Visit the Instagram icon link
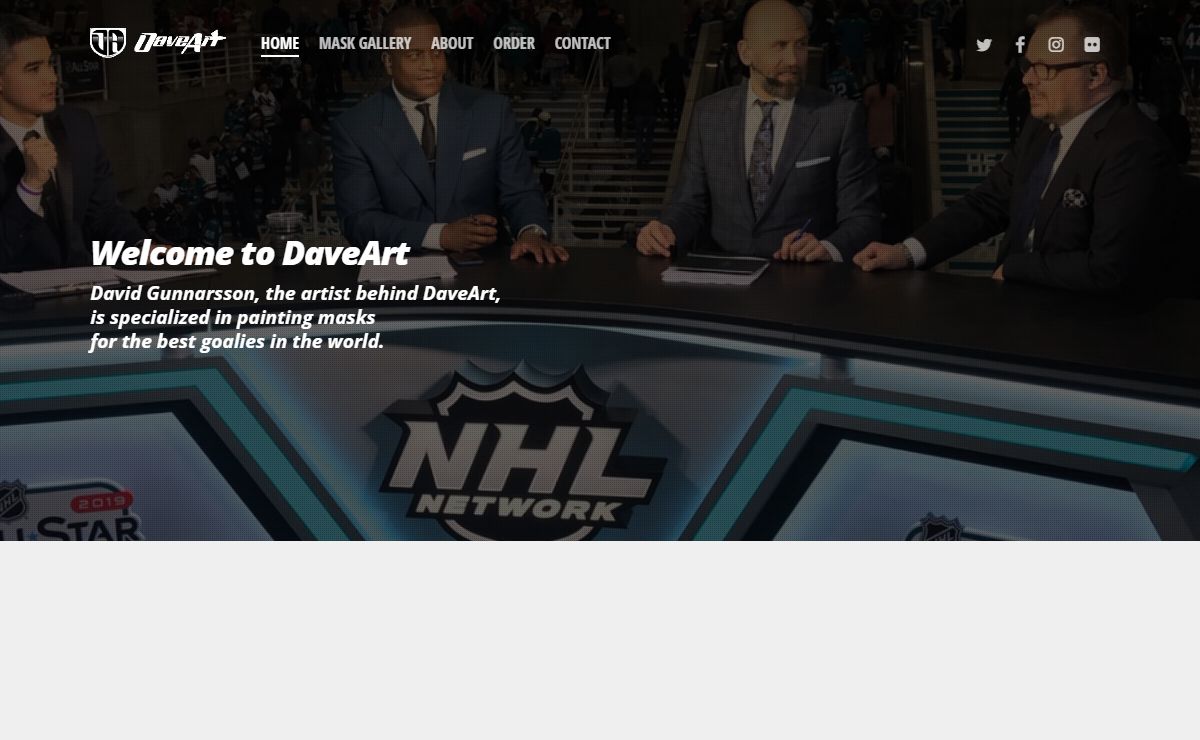 (x=1056, y=45)
